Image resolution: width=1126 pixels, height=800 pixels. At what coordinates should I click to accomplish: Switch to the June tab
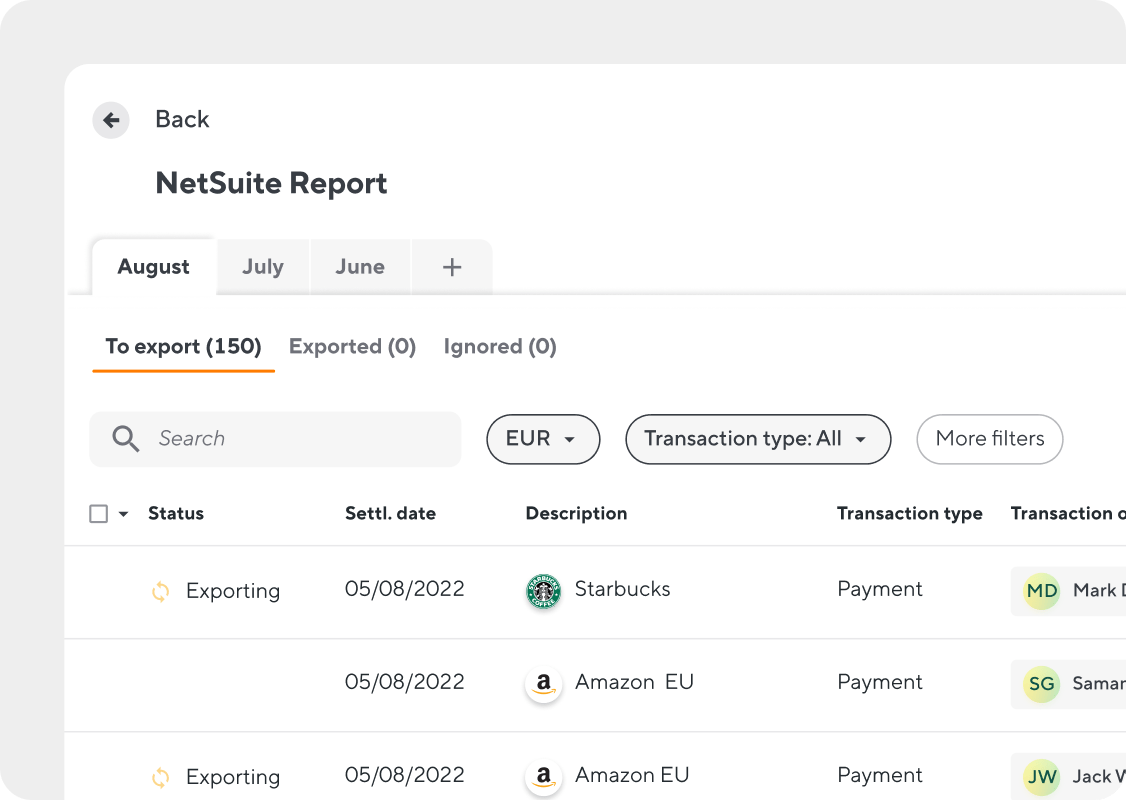point(360,267)
